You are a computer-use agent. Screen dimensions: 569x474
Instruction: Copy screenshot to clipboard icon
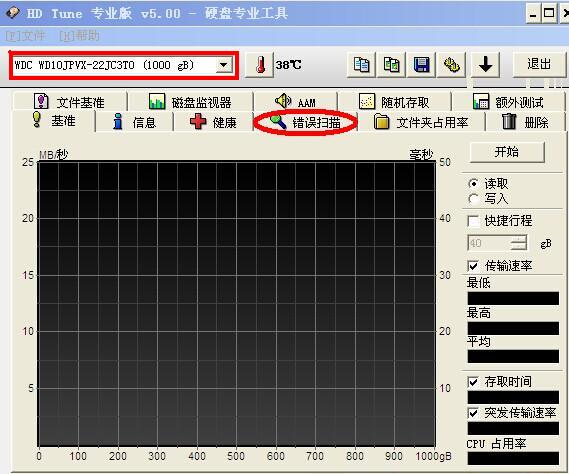click(391, 65)
